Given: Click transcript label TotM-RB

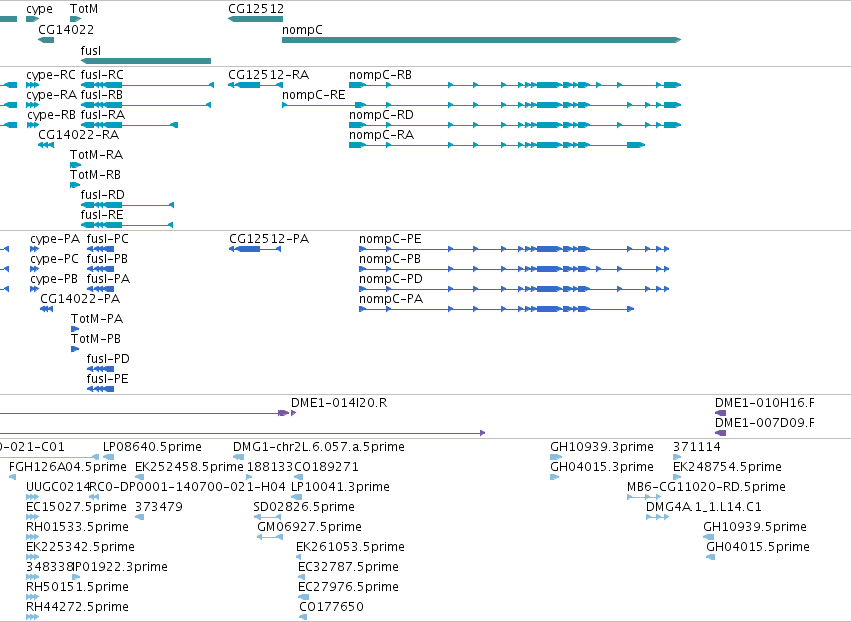Looking at the screenshot, I should pyautogui.click(x=96, y=175).
